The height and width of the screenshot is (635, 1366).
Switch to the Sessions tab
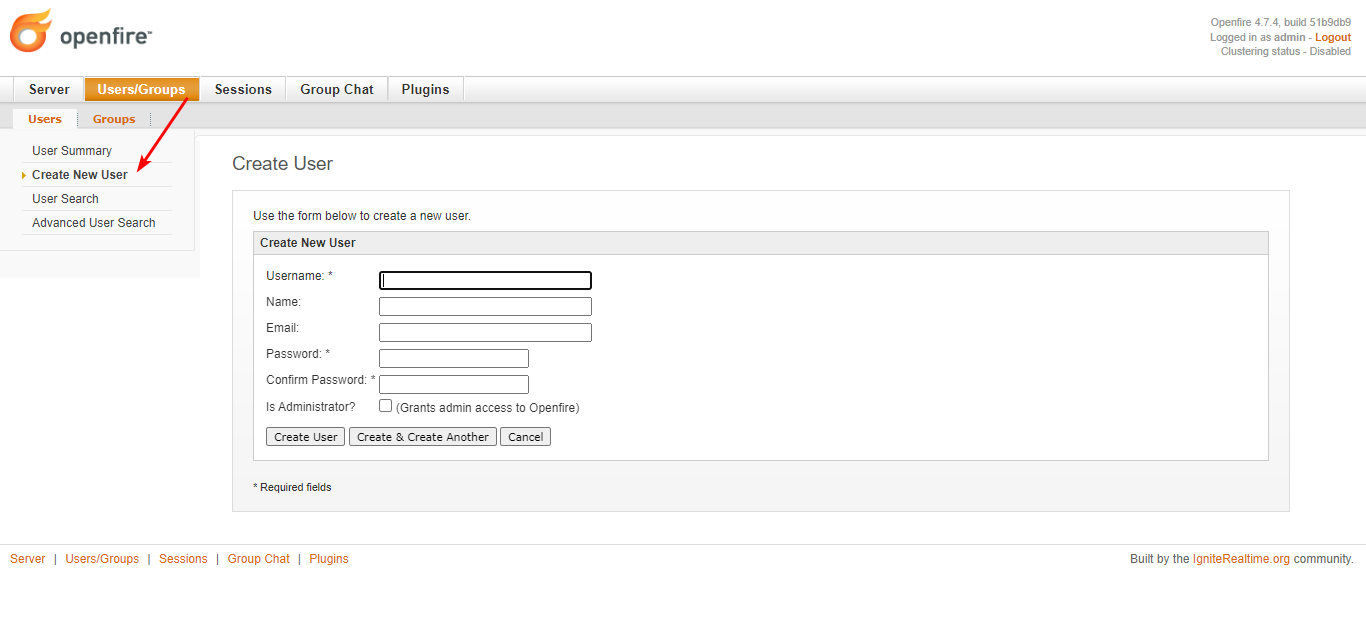point(243,89)
